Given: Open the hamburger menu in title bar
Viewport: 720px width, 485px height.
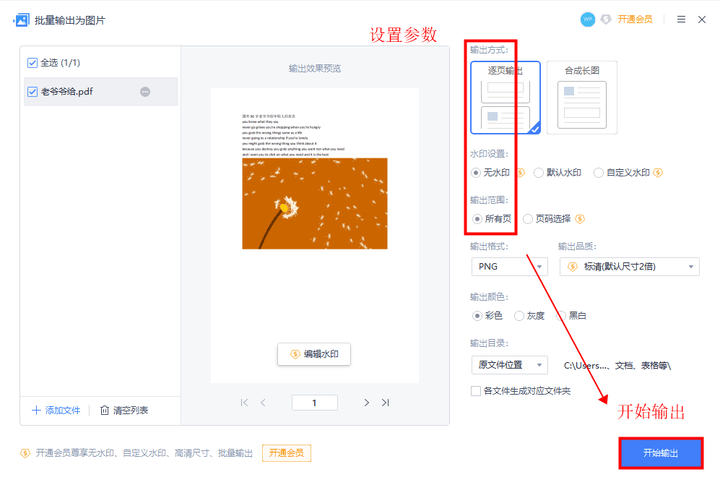Looking at the screenshot, I should 682,20.
